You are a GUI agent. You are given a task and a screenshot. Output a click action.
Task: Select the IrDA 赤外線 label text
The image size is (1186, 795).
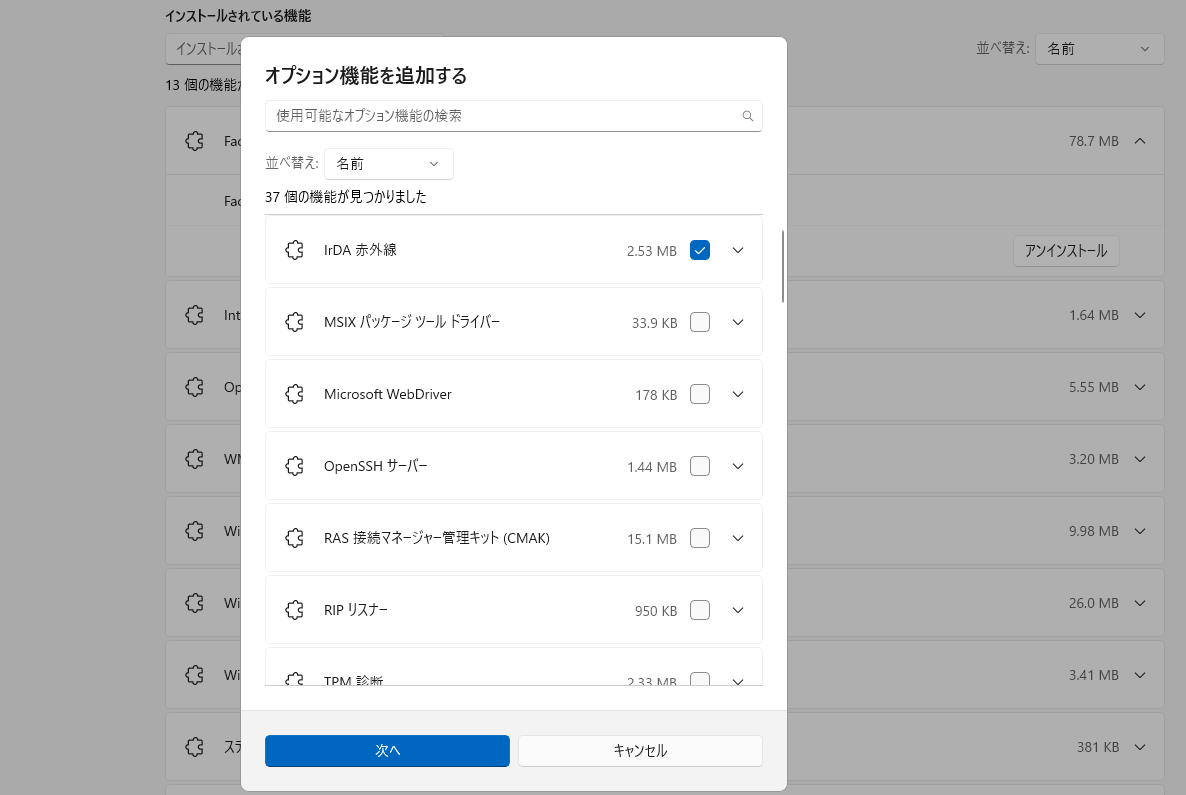[360, 250]
